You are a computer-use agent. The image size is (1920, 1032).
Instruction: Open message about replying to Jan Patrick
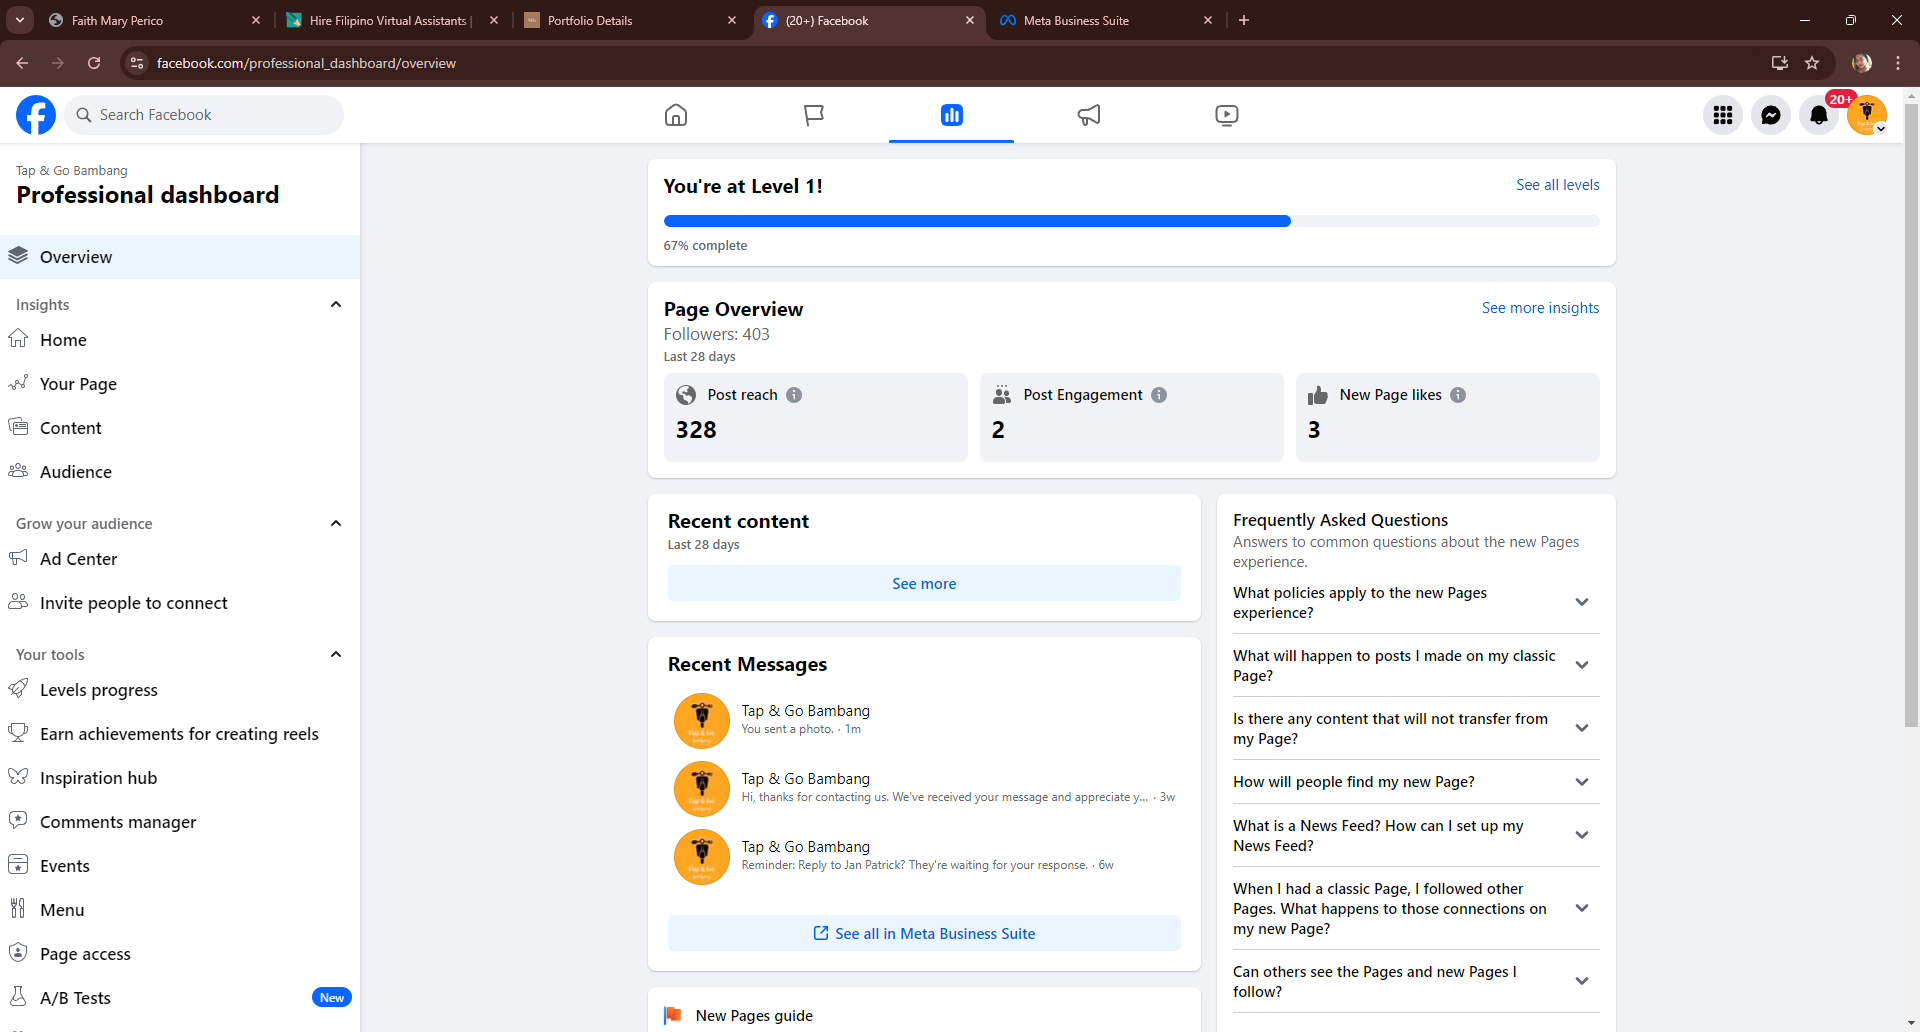pyautogui.click(x=924, y=856)
